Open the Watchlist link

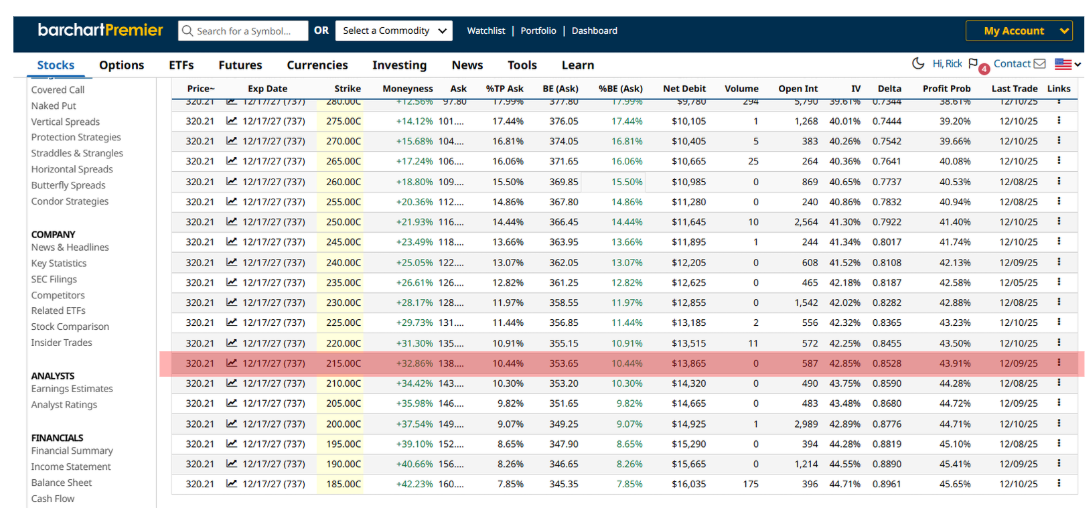coord(488,31)
